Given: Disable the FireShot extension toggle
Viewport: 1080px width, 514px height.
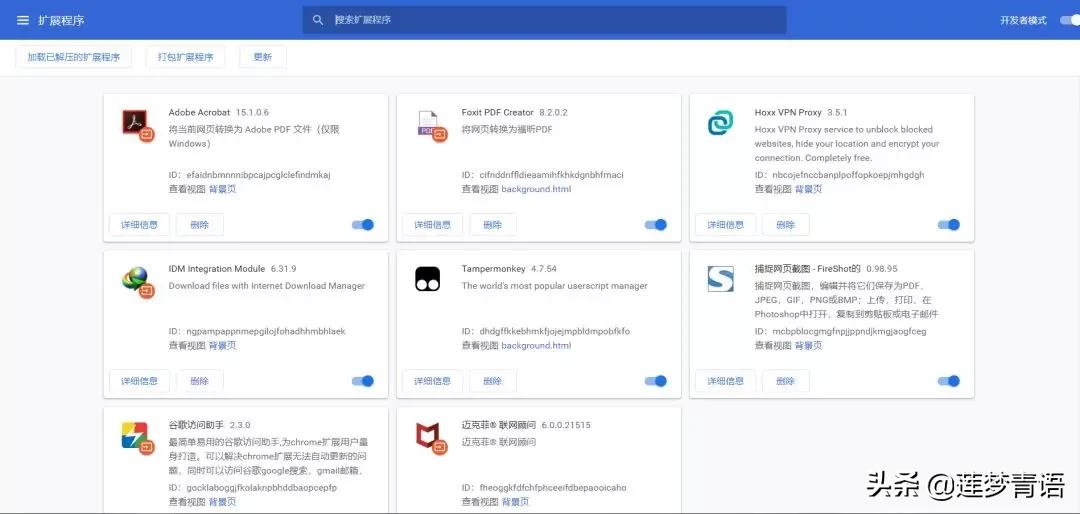Looking at the screenshot, I should point(948,381).
